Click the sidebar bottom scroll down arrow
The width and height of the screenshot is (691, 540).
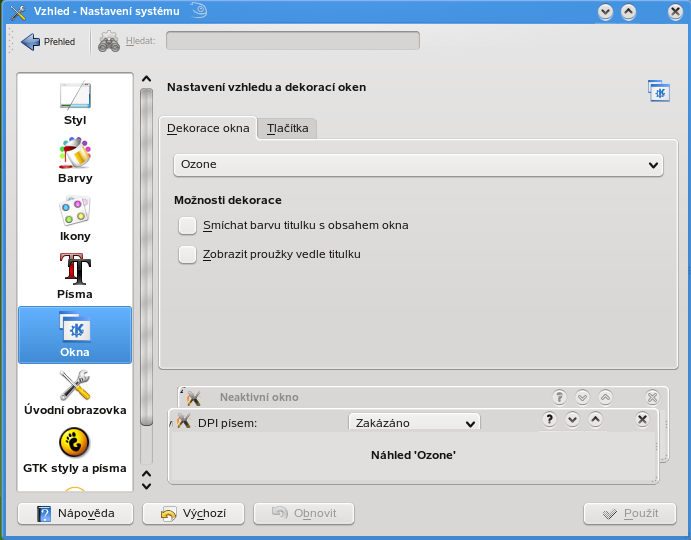[146, 486]
